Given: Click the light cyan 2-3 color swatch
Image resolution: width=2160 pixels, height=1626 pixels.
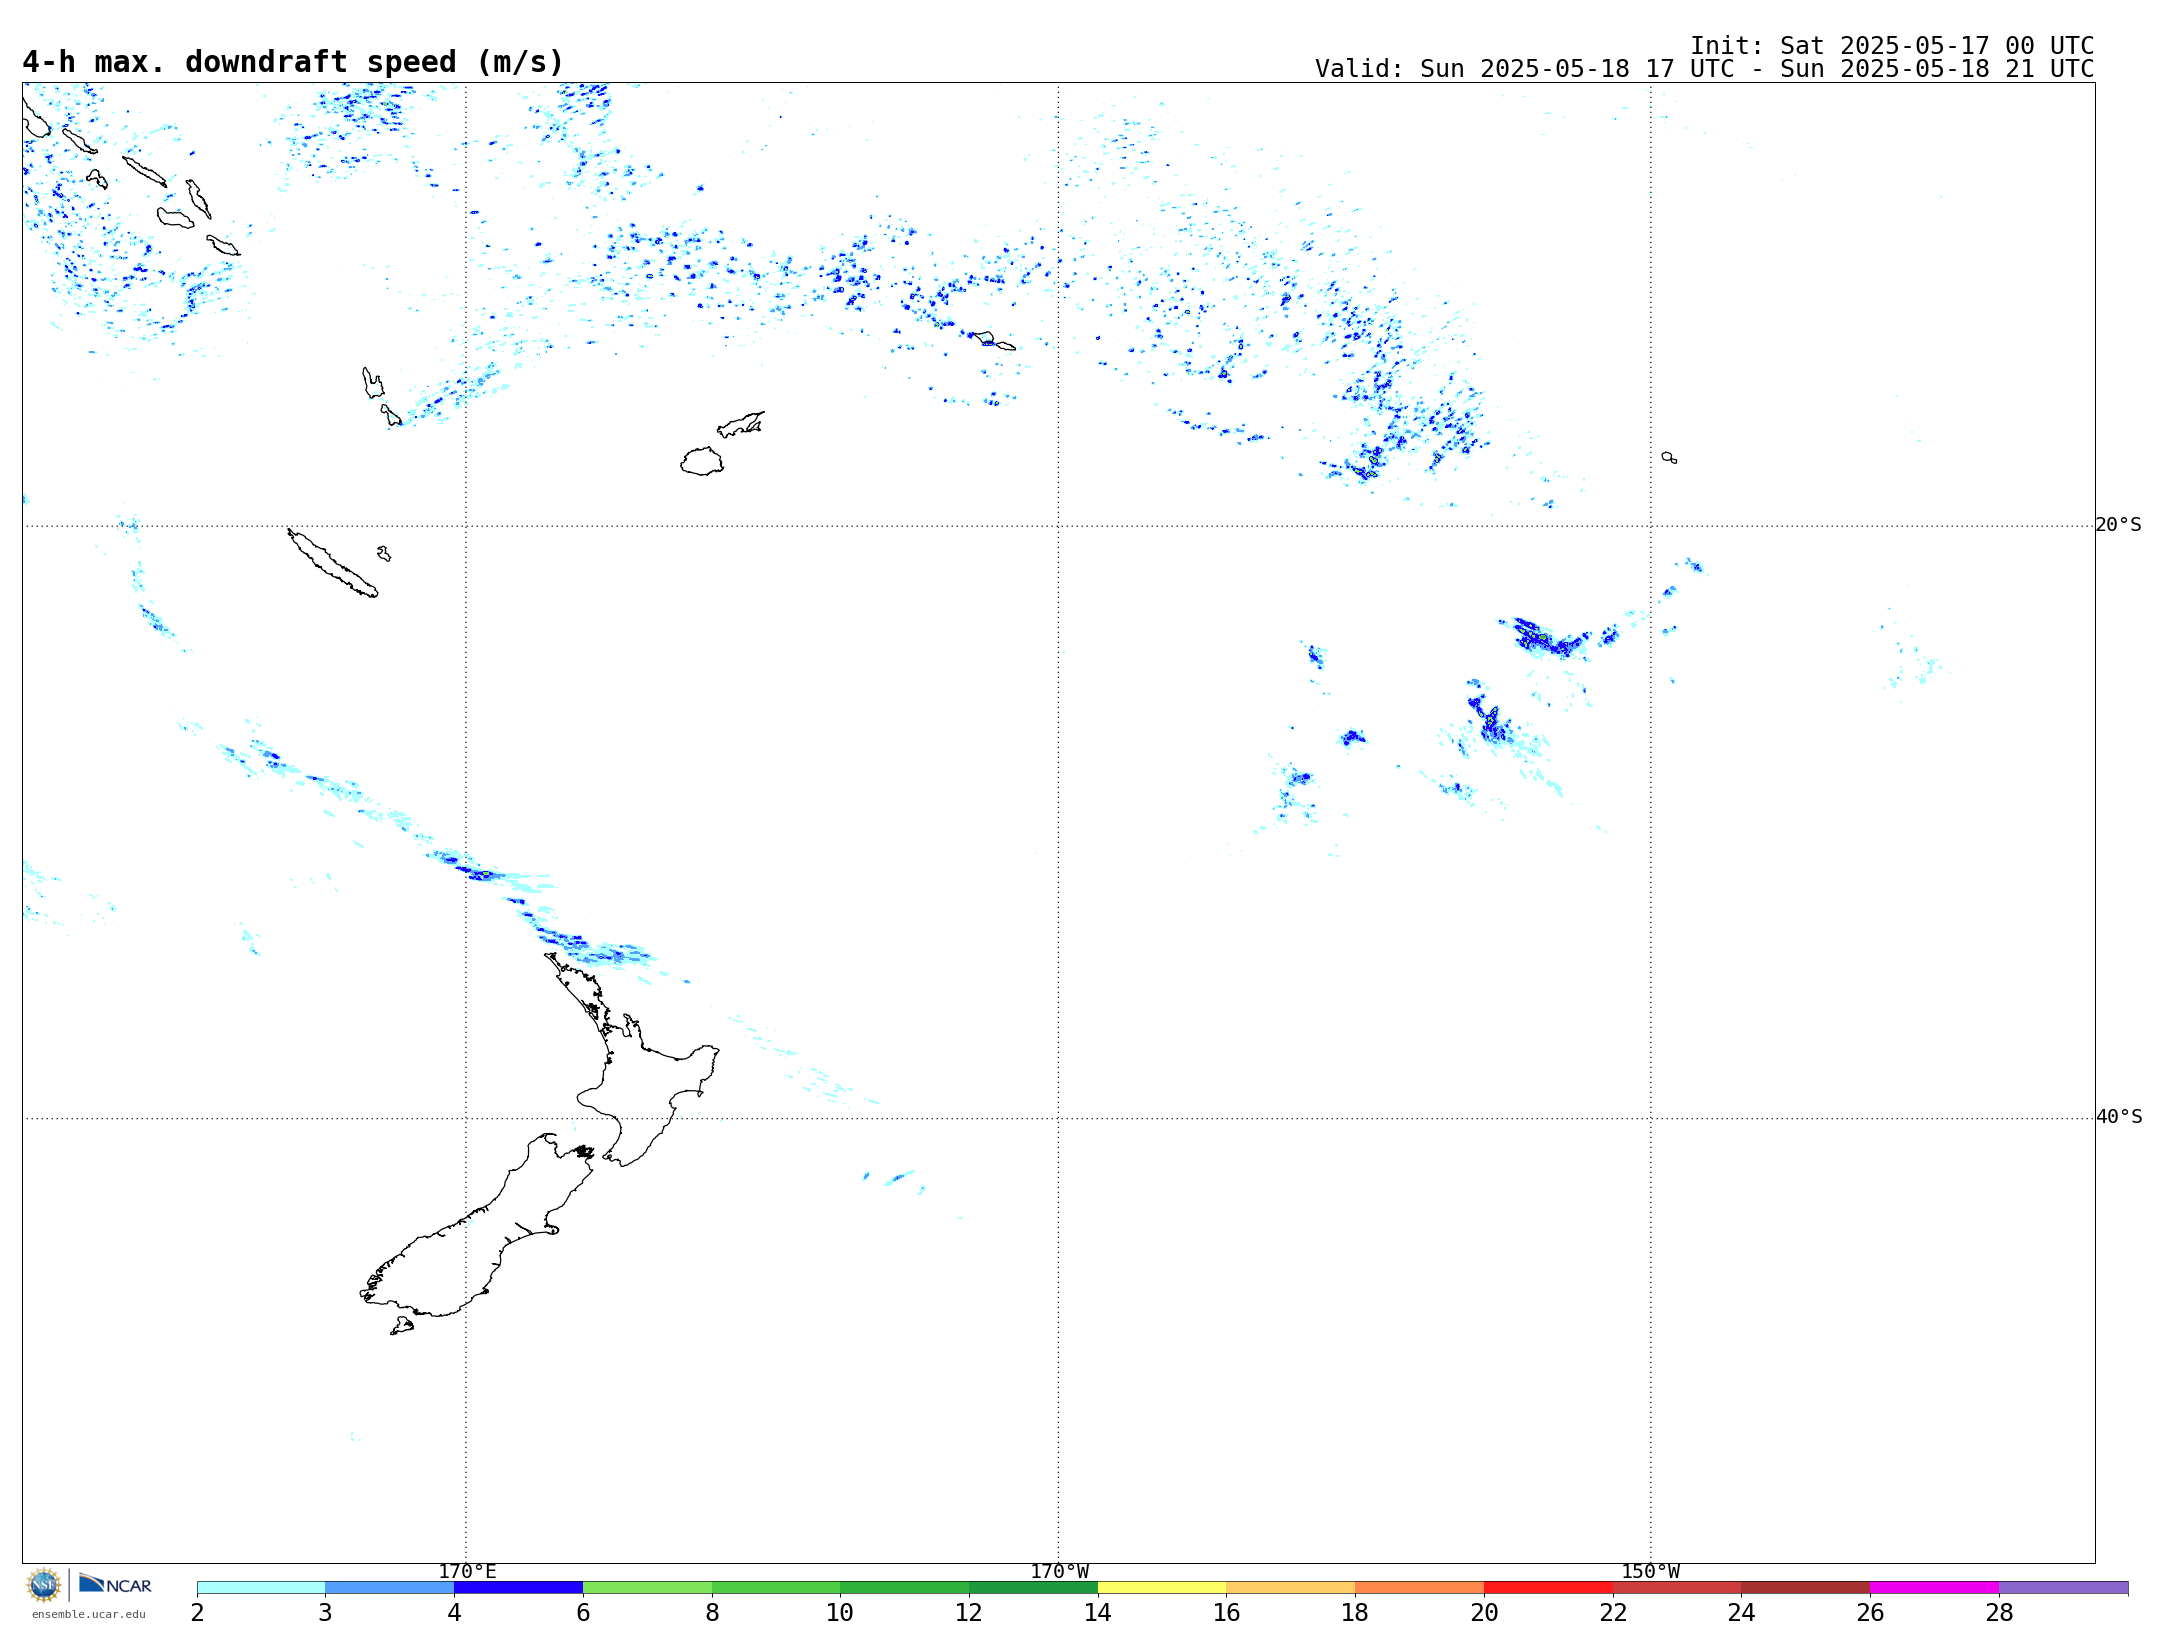Looking at the screenshot, I should (261, 1588).
